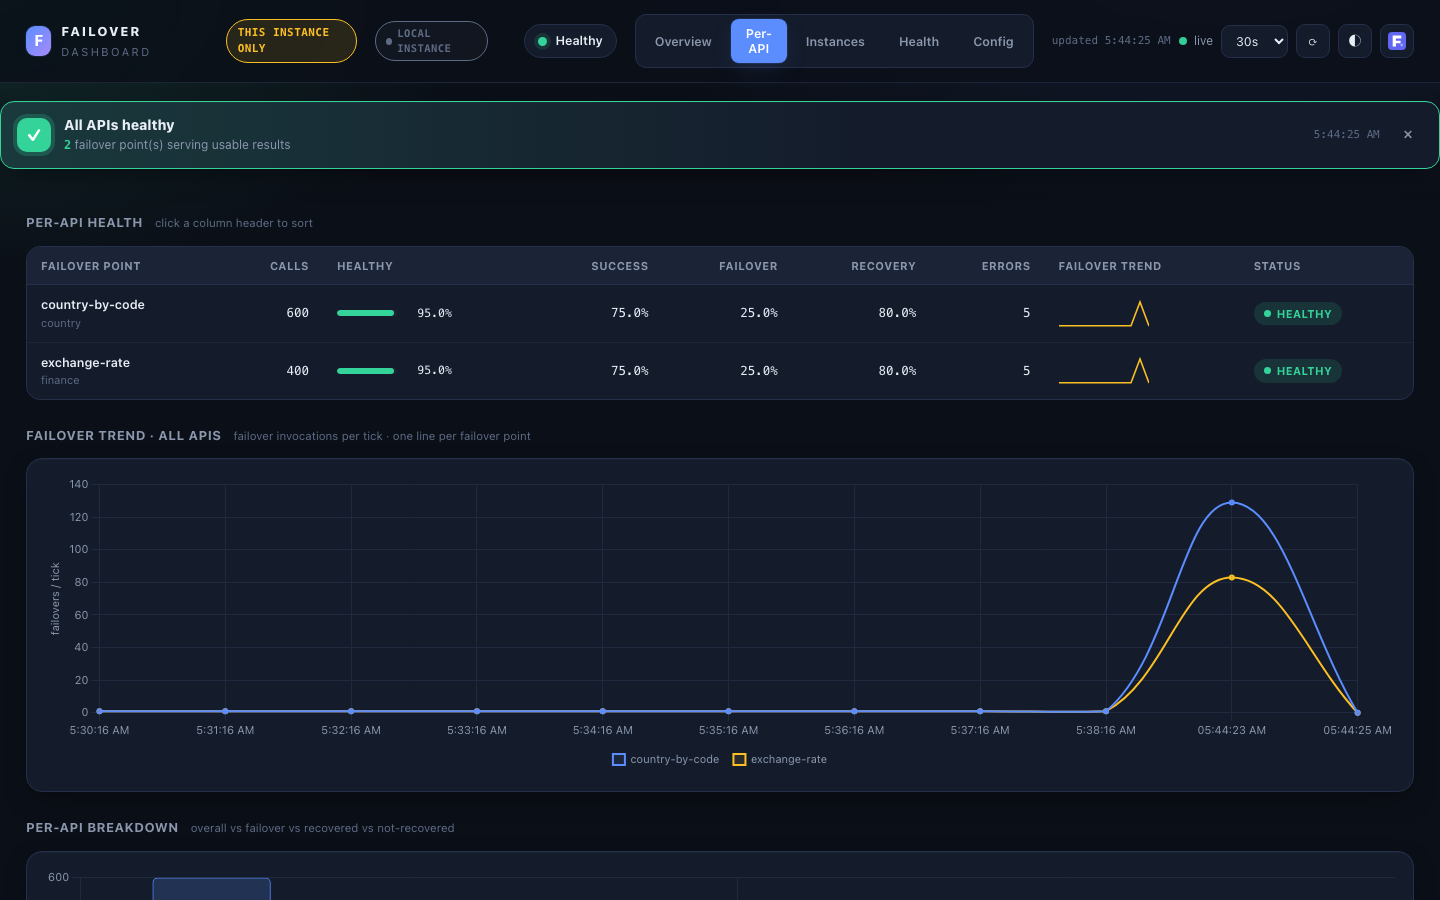Click the exchange-rate row name
The height and width of the screenshot is (900, 1440).
pyautogui.click(x=85, y=363)
